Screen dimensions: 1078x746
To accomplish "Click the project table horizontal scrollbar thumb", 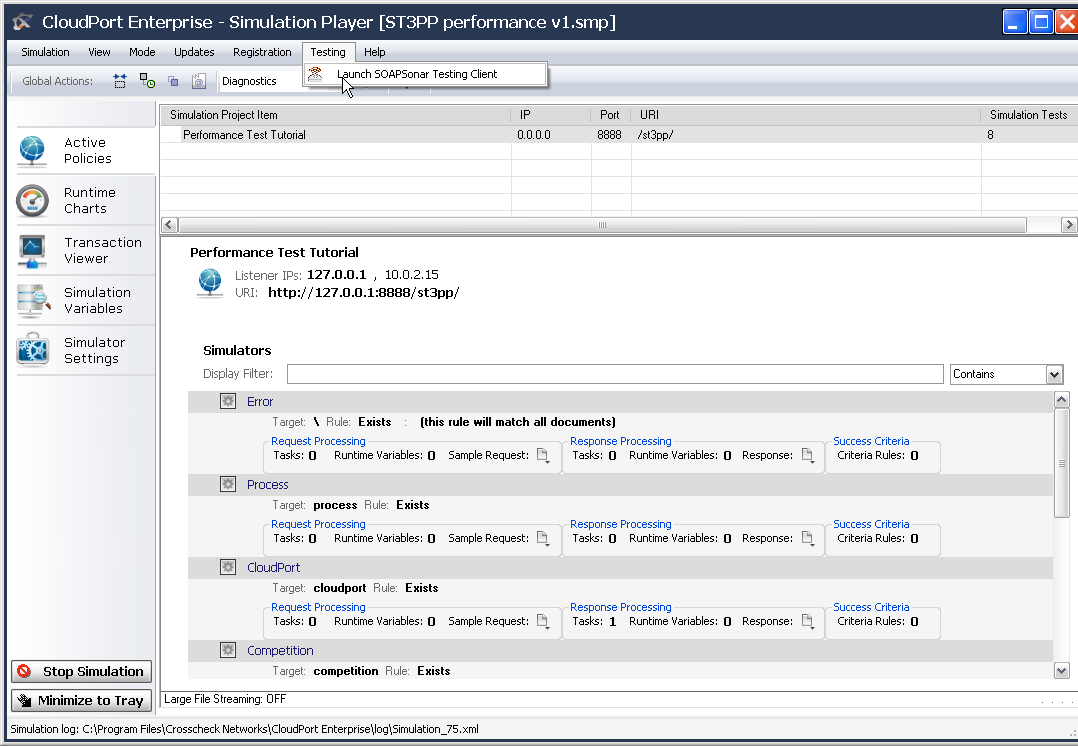I will pos(602,225).
